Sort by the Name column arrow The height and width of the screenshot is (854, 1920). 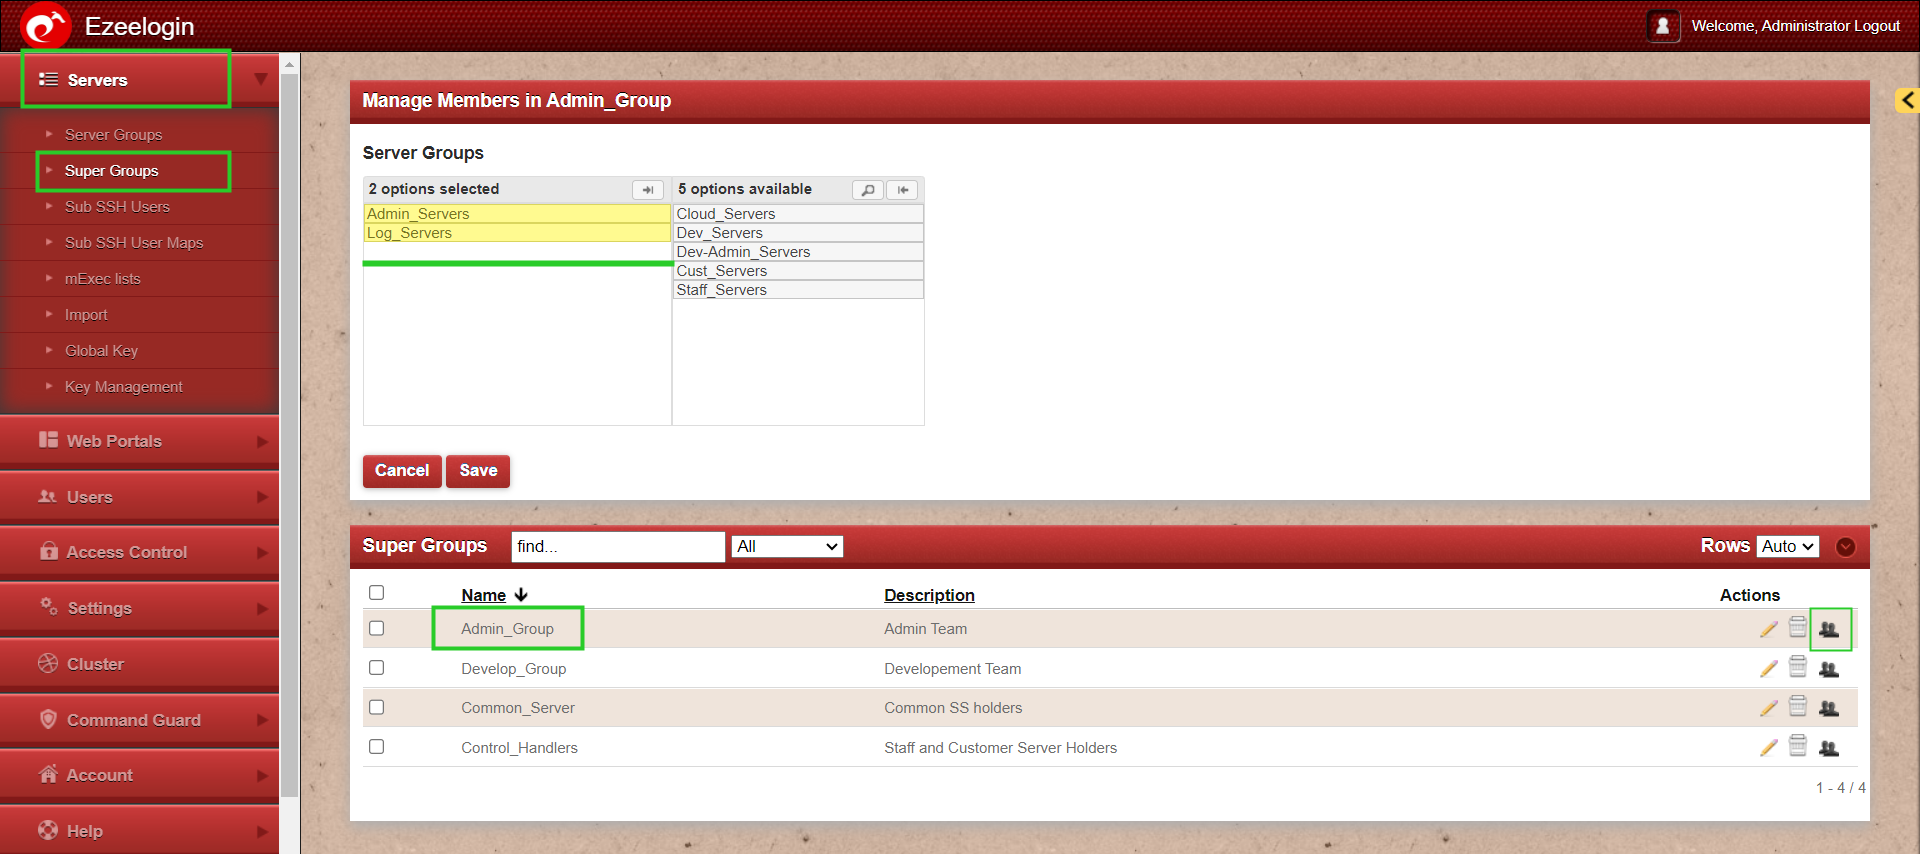pos(521,595)
